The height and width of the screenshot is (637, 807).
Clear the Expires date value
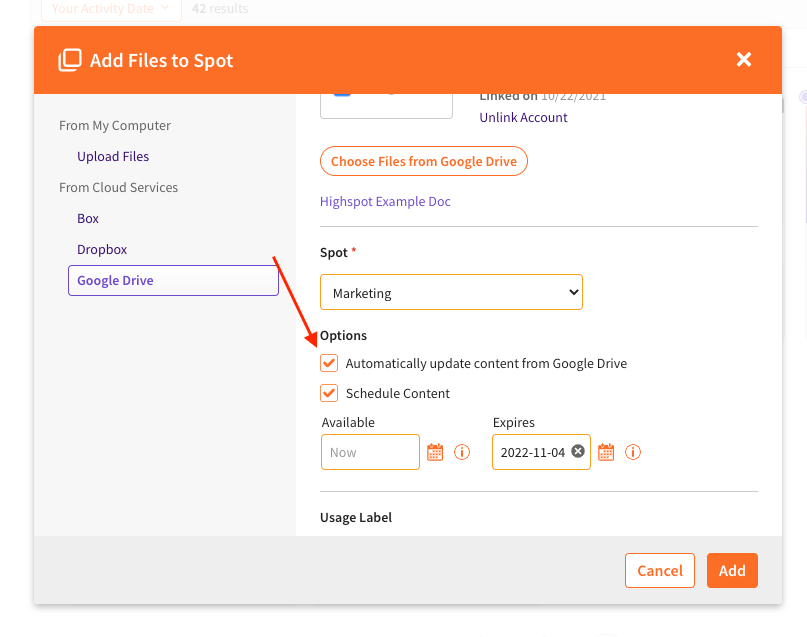tap(578, 452)
